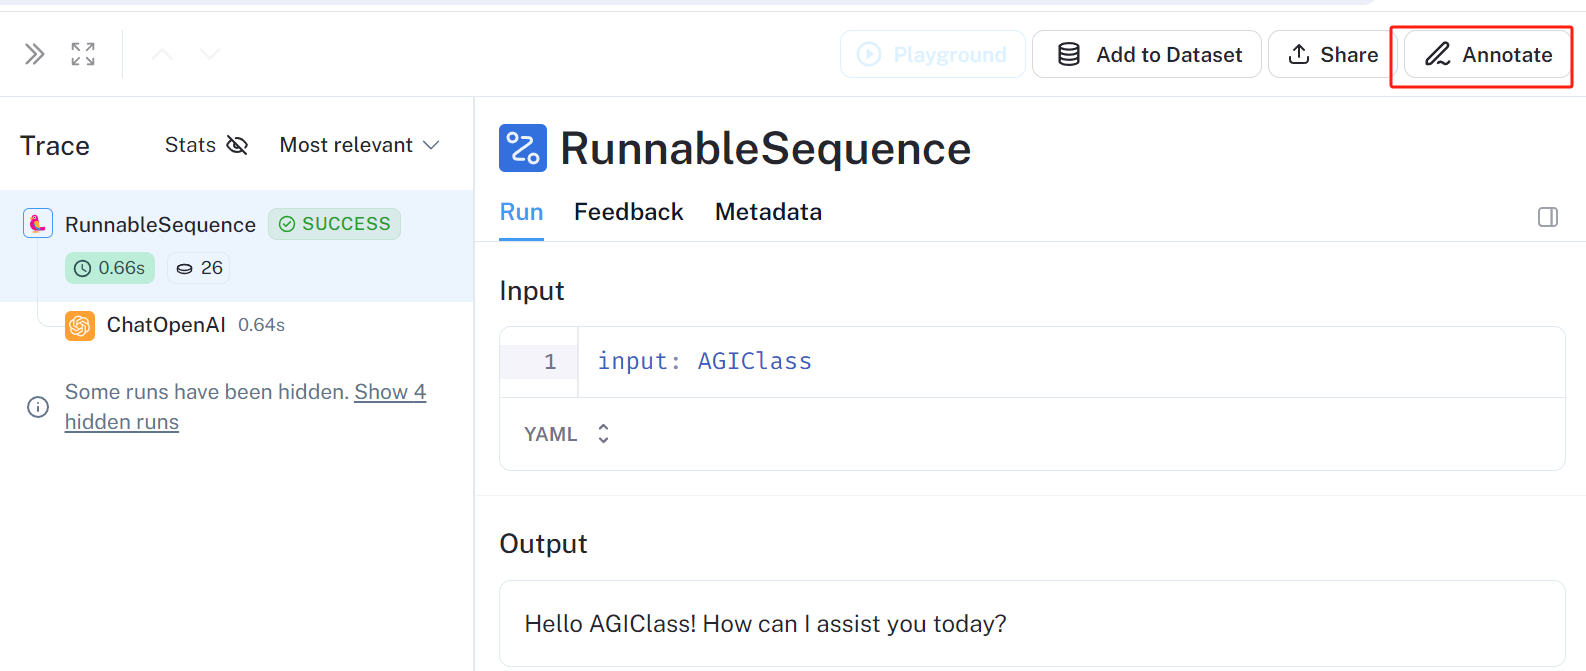Click the RunnableSequence parrot icon in trace

click(x=38, y=223)
